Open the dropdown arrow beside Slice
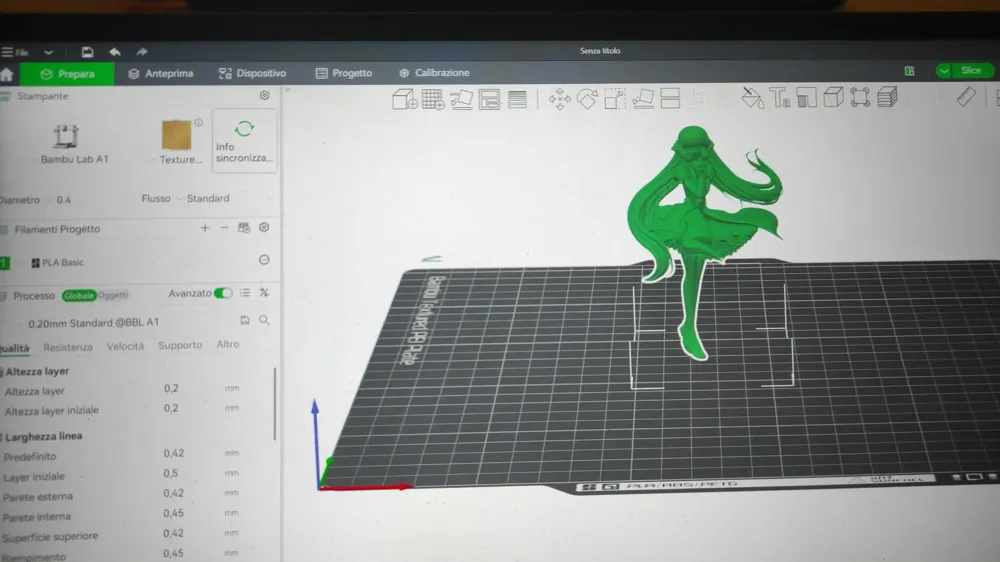Screen dimensions: 1000x562 (944, 71)
